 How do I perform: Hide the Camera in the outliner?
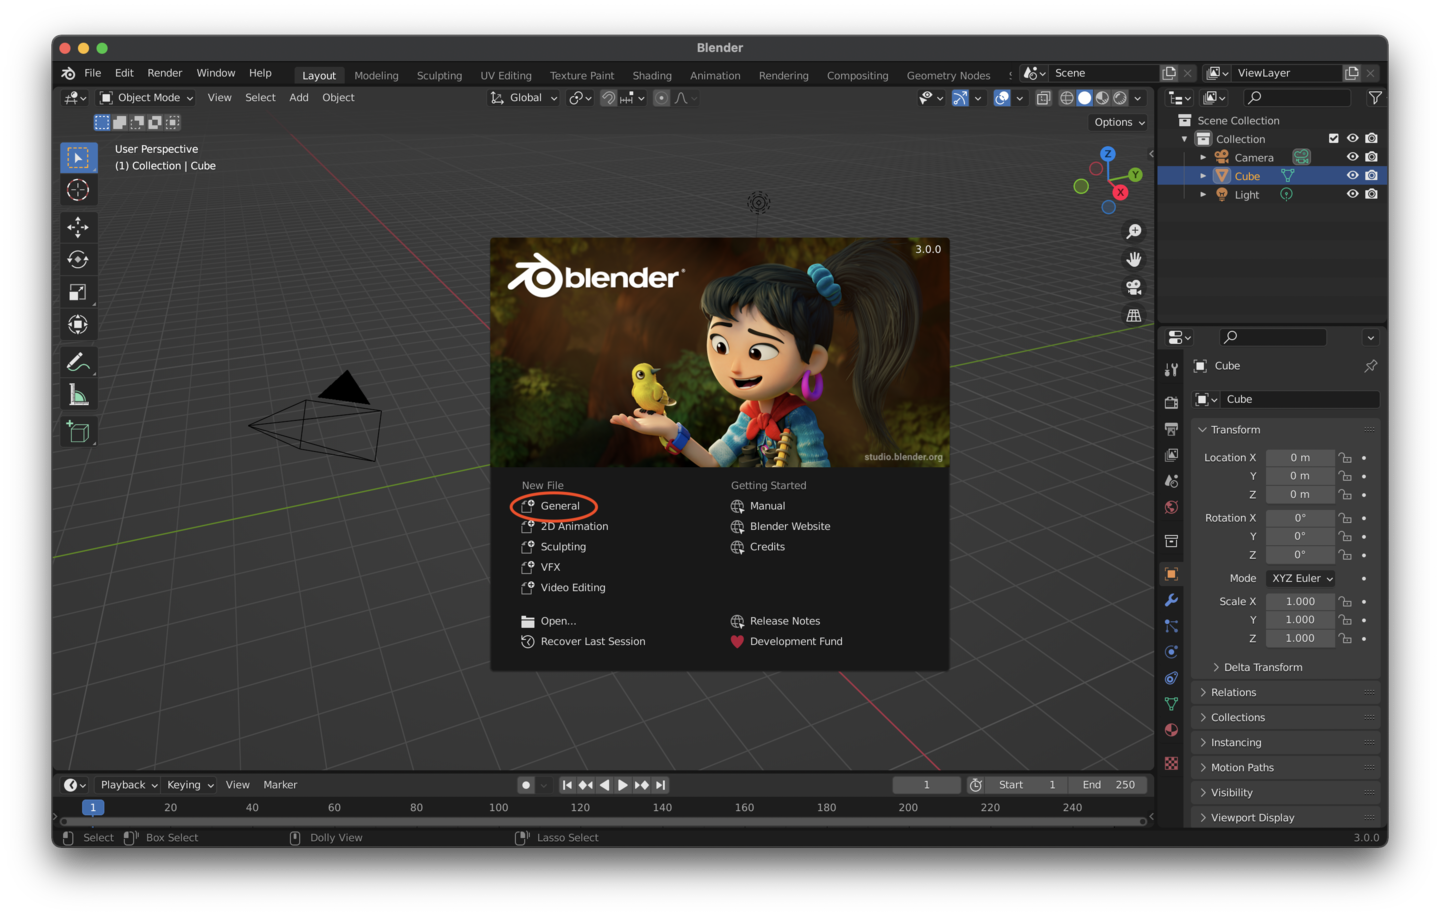pos(1352,157)
